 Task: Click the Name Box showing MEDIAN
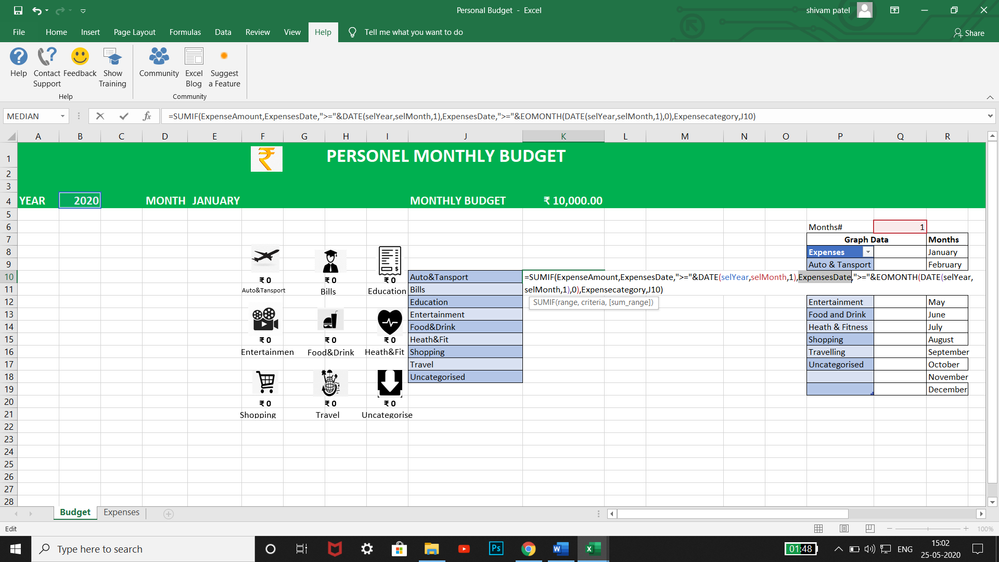click(31, 116)
